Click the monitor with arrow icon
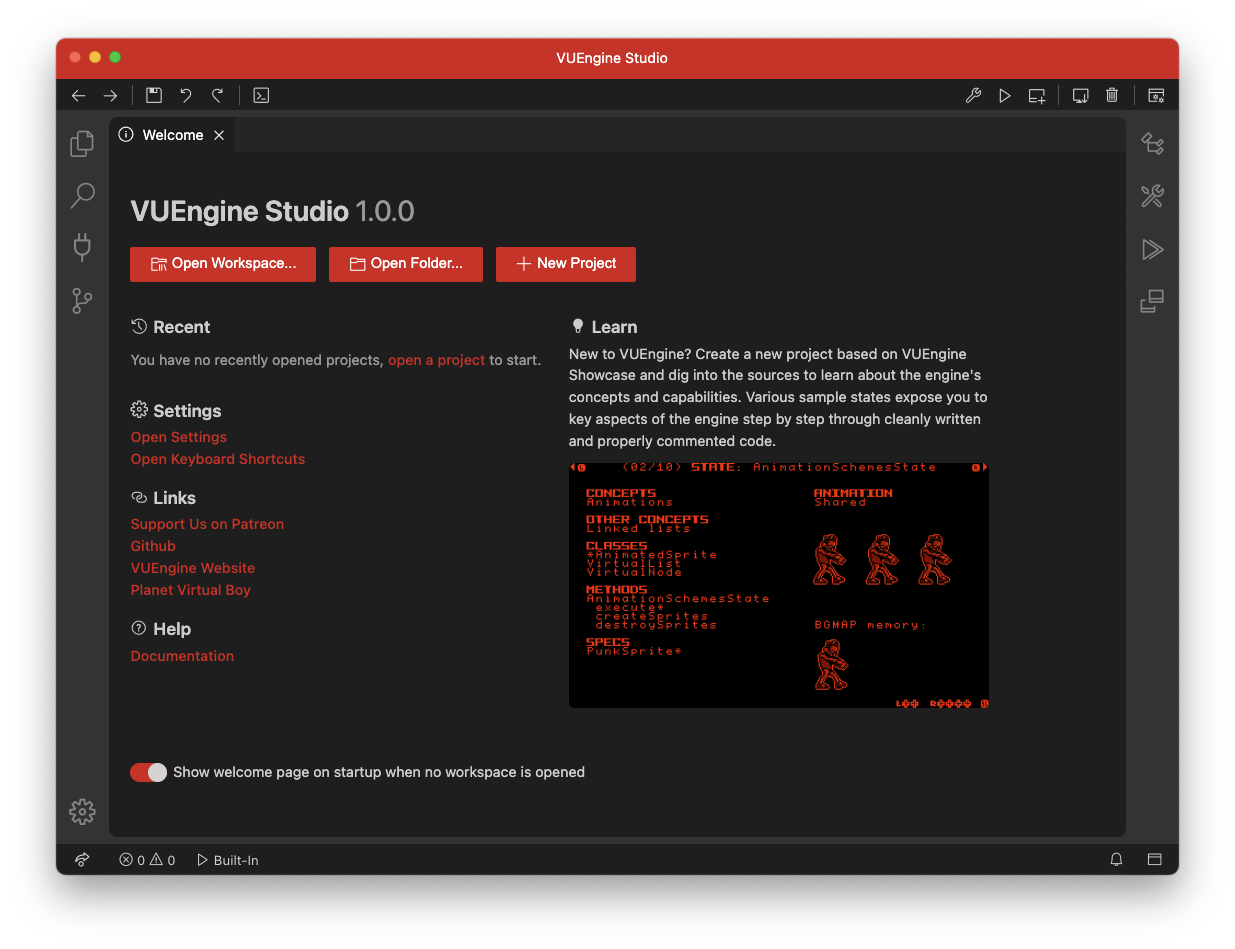Image resolution: width=1235 pixels, height=949 pixels. point(1080,96)
